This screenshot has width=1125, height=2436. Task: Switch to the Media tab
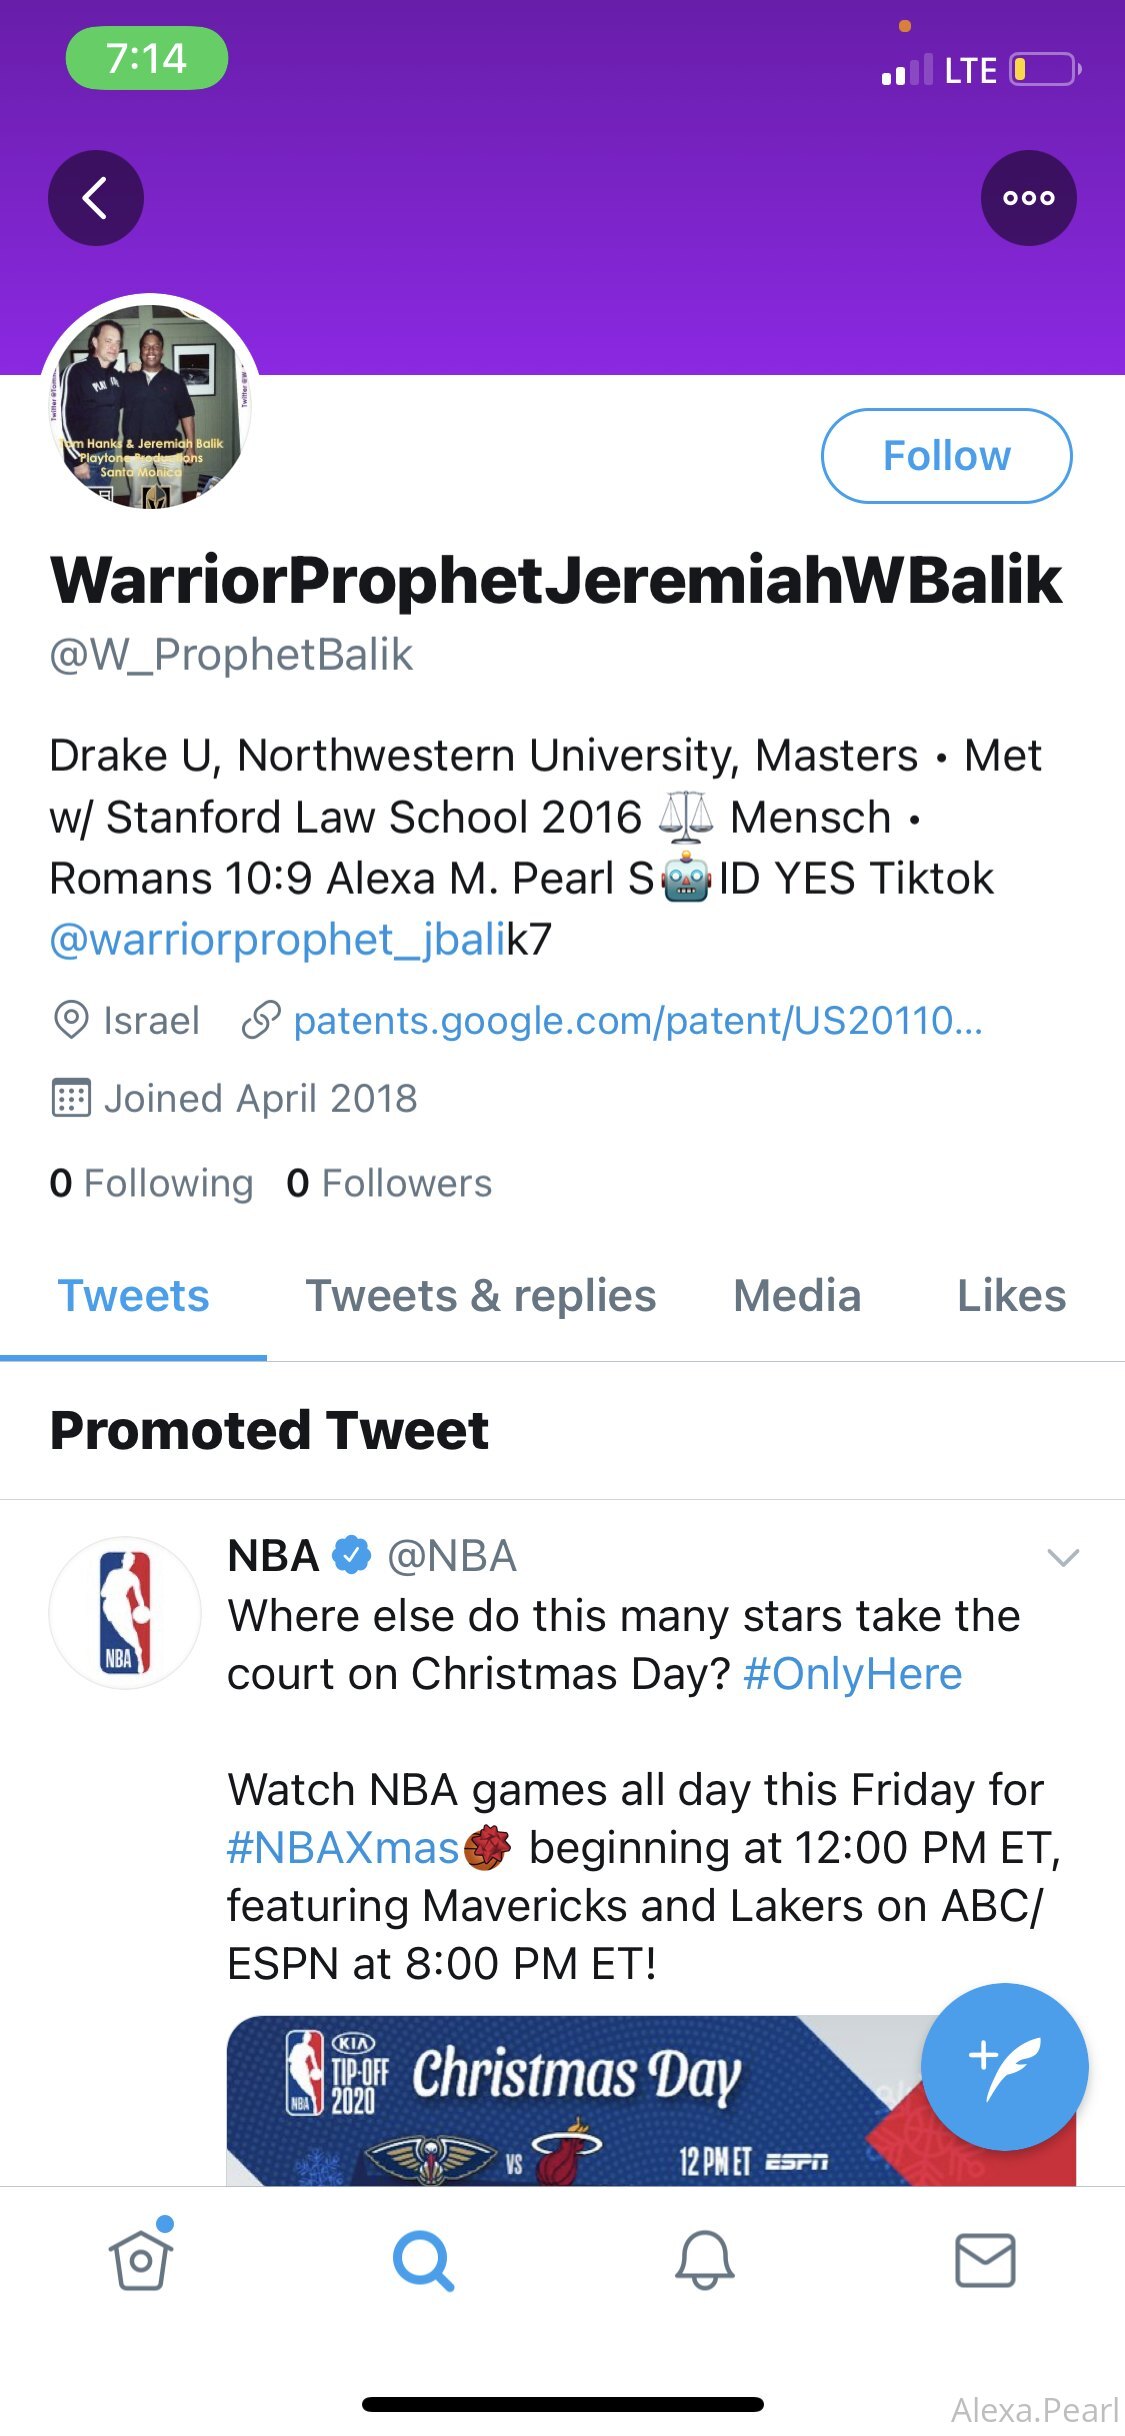[797, 1296]
